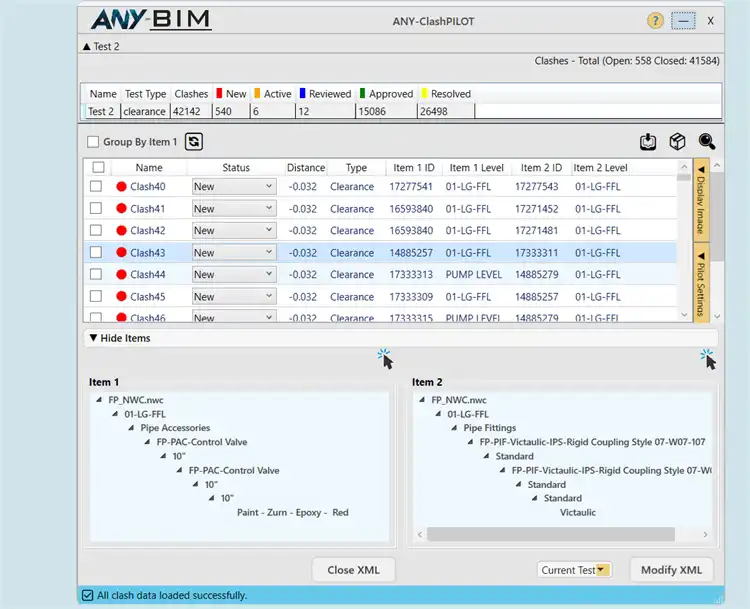The width and height of the screenshot is (750, 609).
Task: Open the Status dropdown for Clash43
Action: (x=234, y=253)
